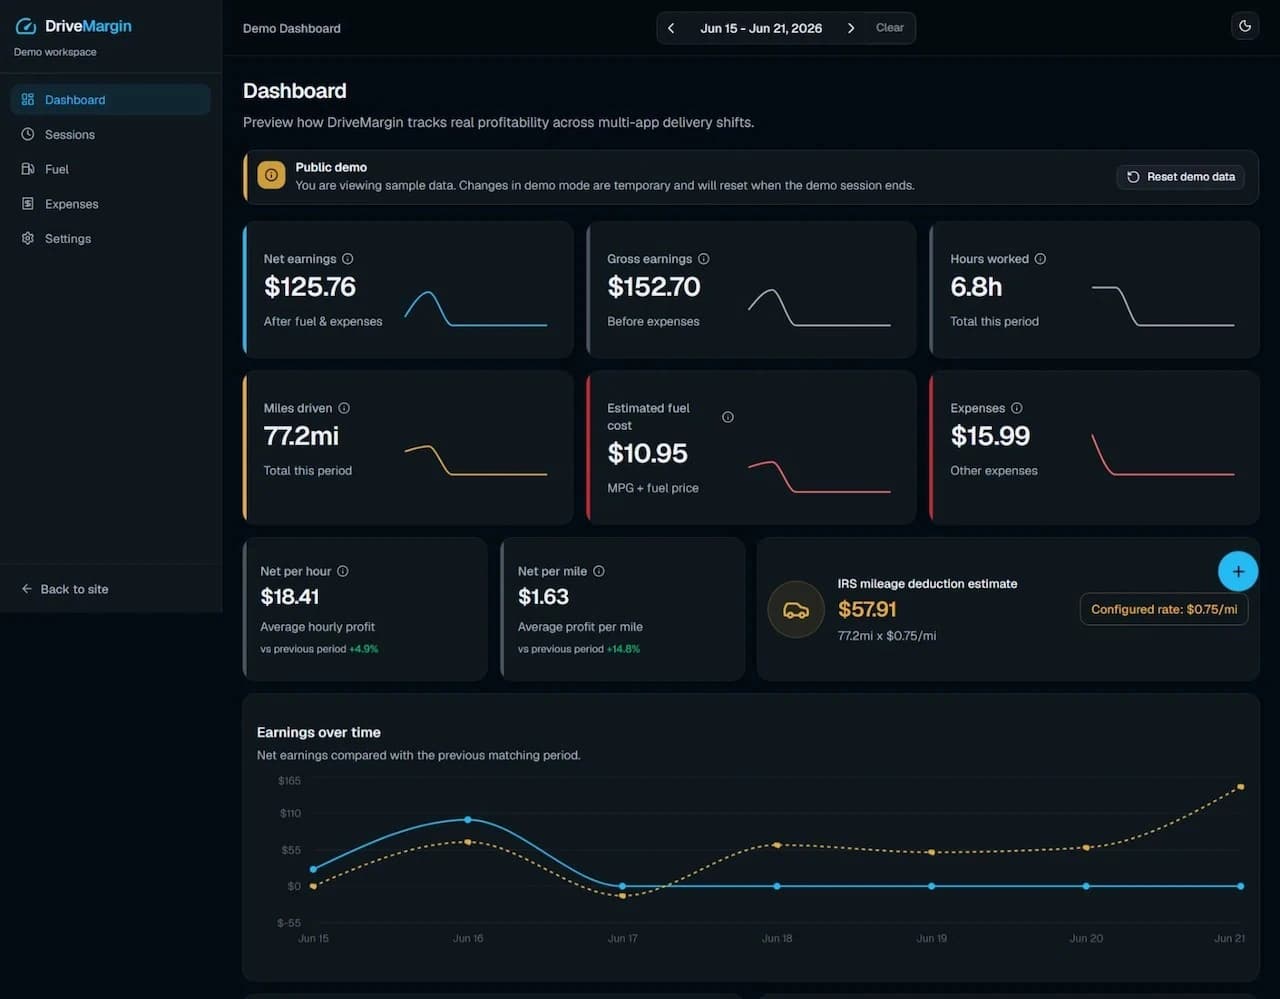Click the +14.8% change indicator
Viewport: 1280px width, 999px height.
tap(623, 649)
